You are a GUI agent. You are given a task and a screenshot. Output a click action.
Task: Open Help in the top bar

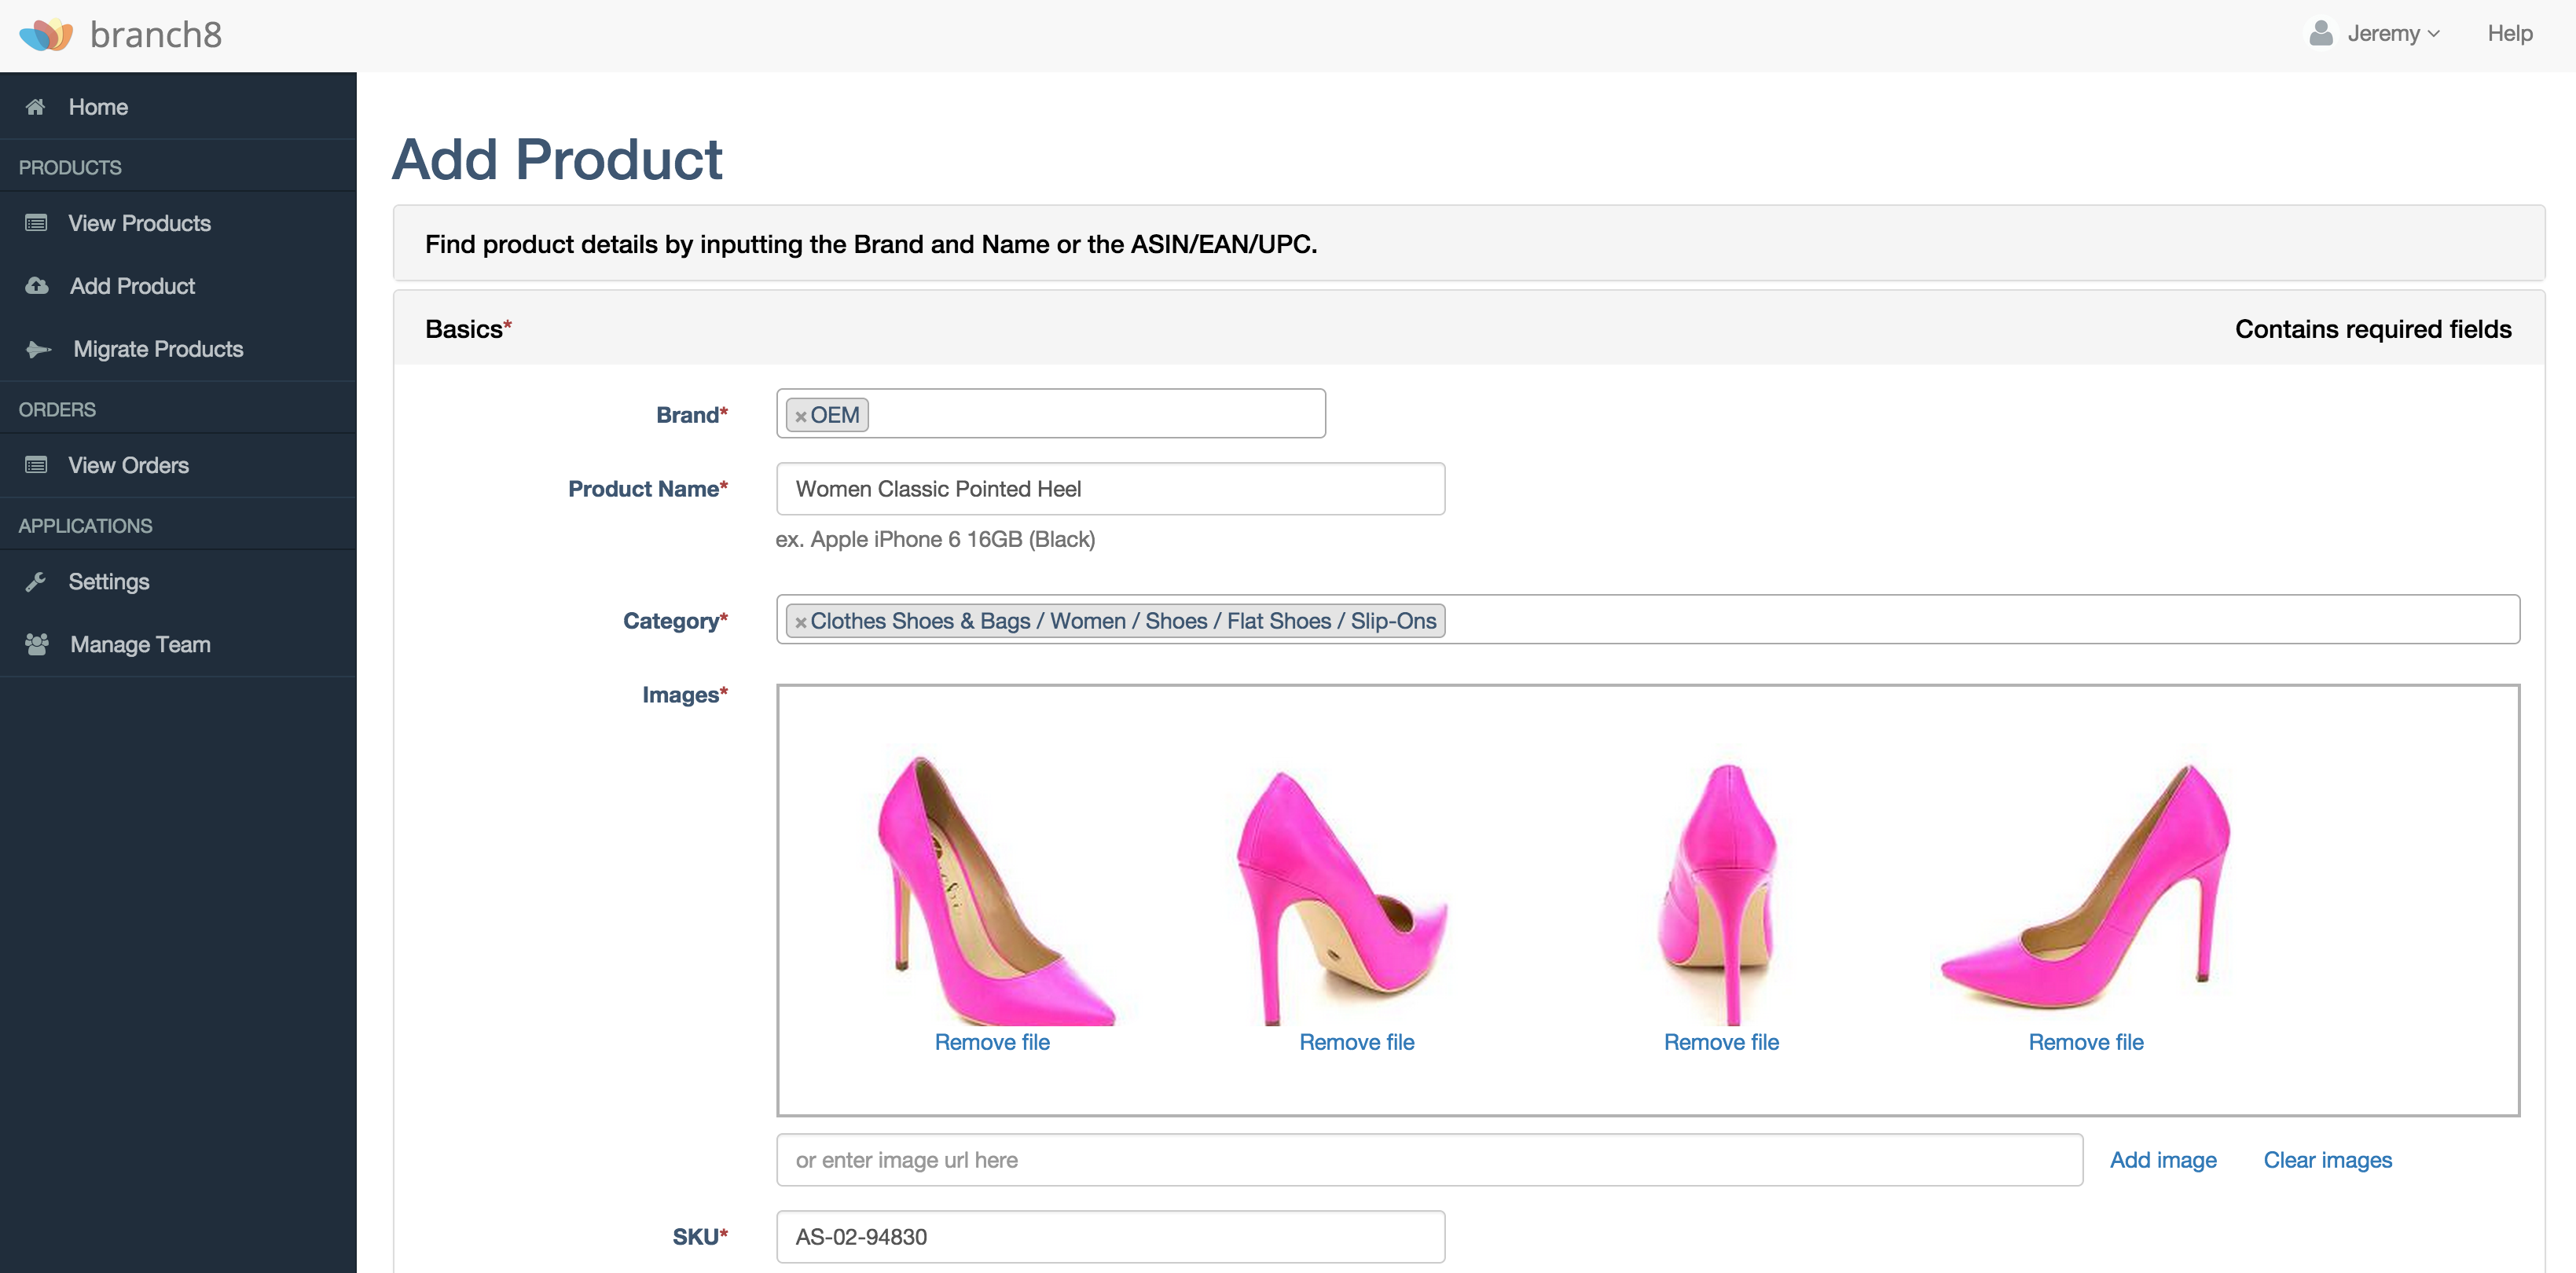pyautogui.click(x=2509, y=34)
